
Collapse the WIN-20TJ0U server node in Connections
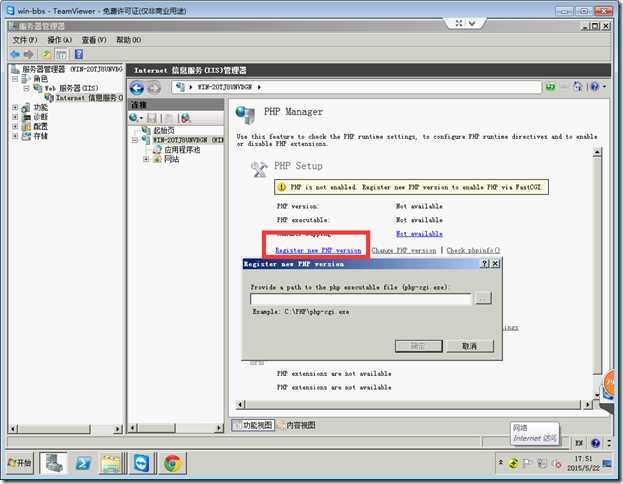pos(135,140)
